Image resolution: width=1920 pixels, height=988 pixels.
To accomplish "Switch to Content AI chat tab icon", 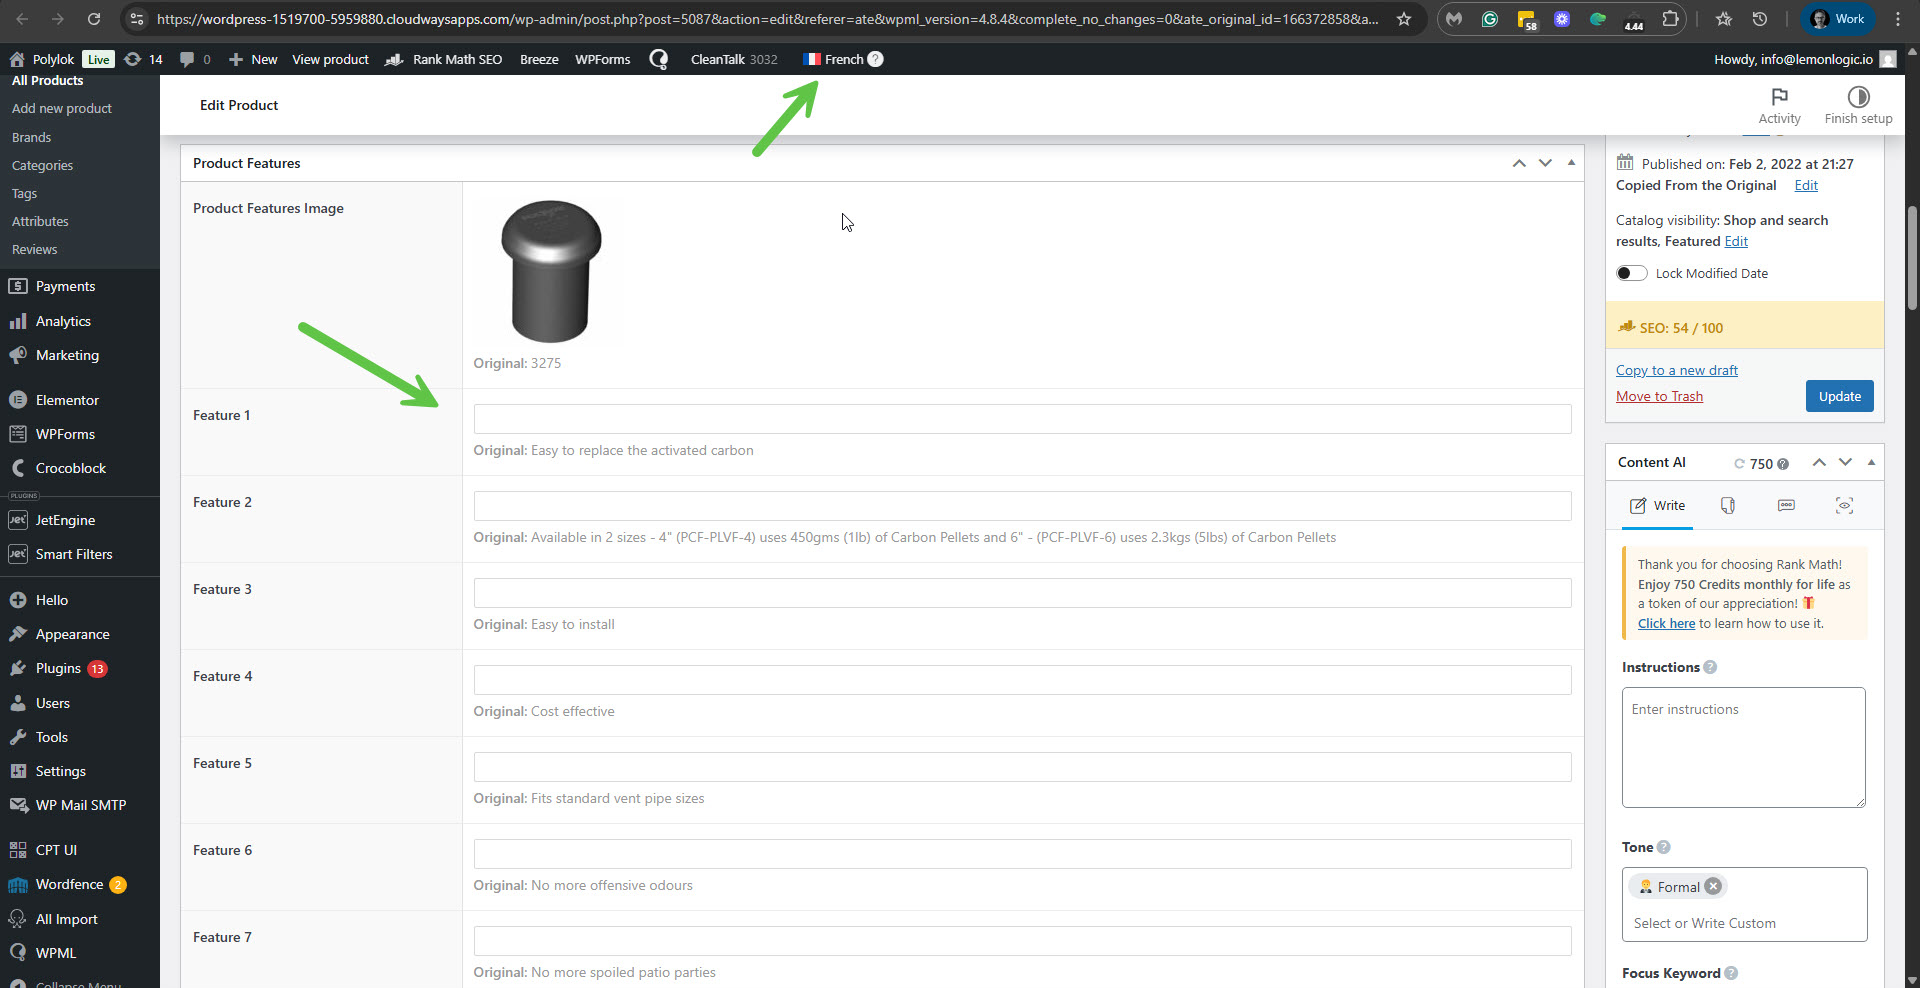I will (x=1786, y=506).
